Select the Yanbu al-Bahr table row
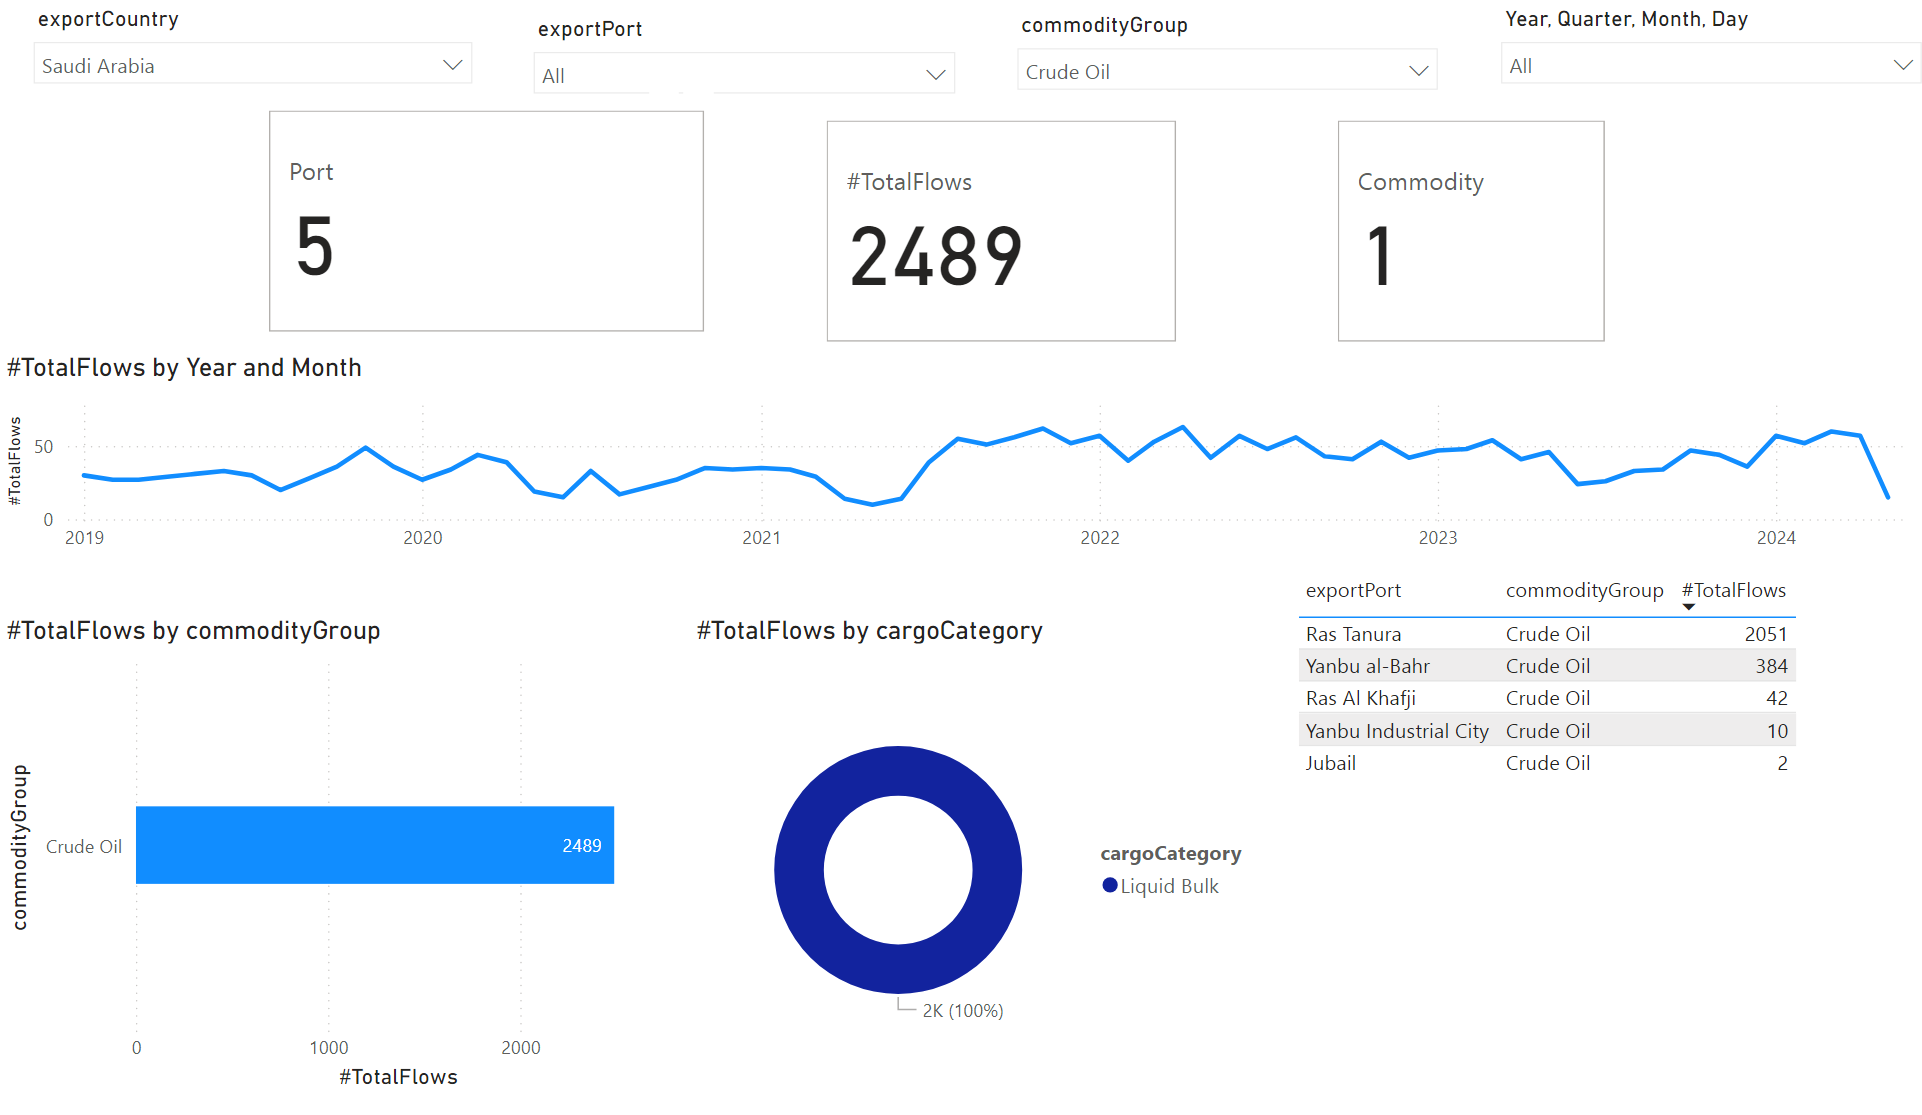This screenshot has width=1922, height=1115. [x=1367, y=666]
